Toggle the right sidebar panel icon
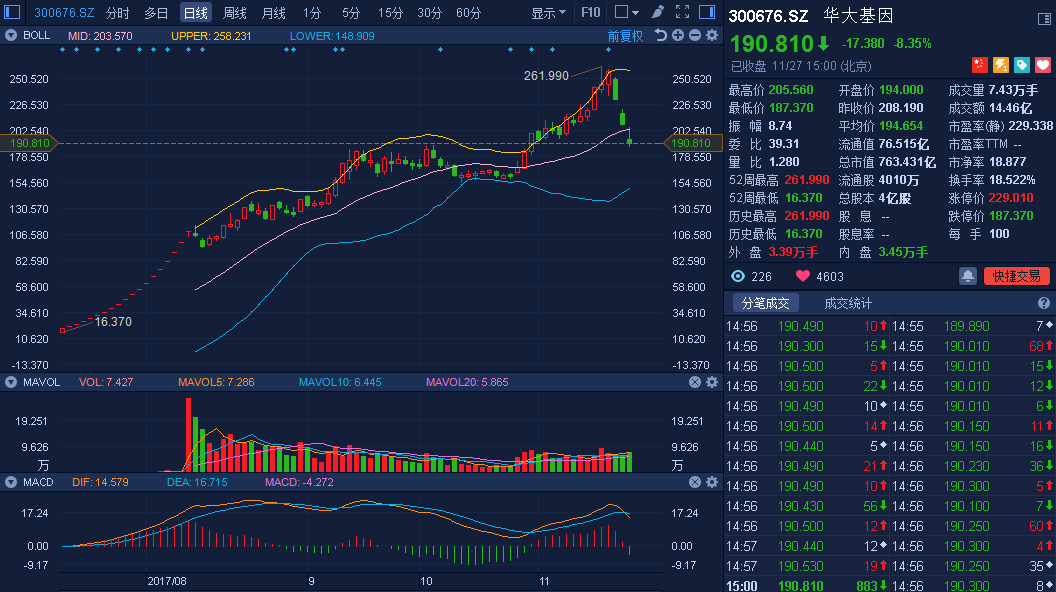Viewport: 1056px width, 592px height. coord(707,12)
